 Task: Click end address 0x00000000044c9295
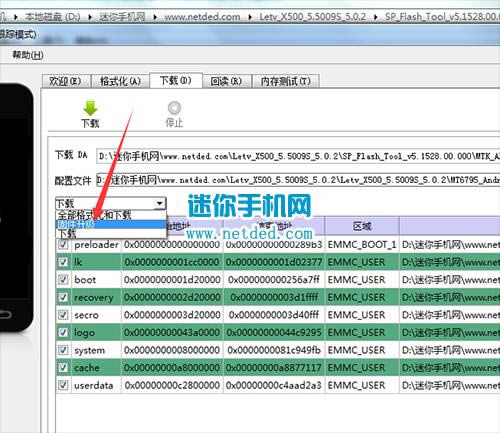click(x=274, y=332)
